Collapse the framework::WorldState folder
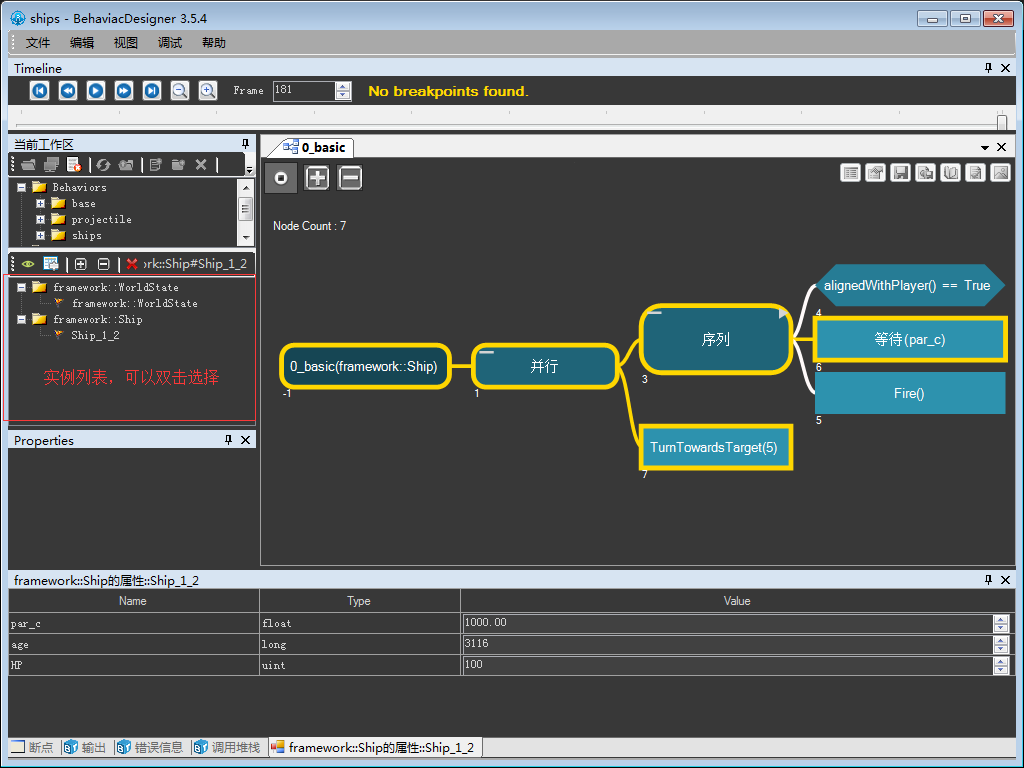 point(22,287)
